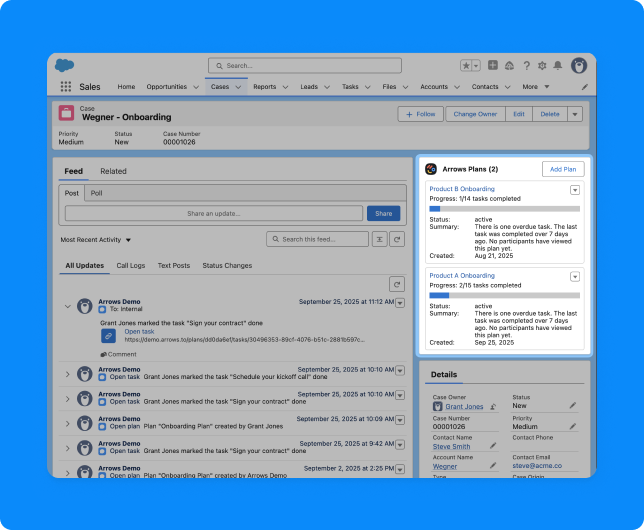
Task: Click the Add Plan button
Action: coord(563,169)
